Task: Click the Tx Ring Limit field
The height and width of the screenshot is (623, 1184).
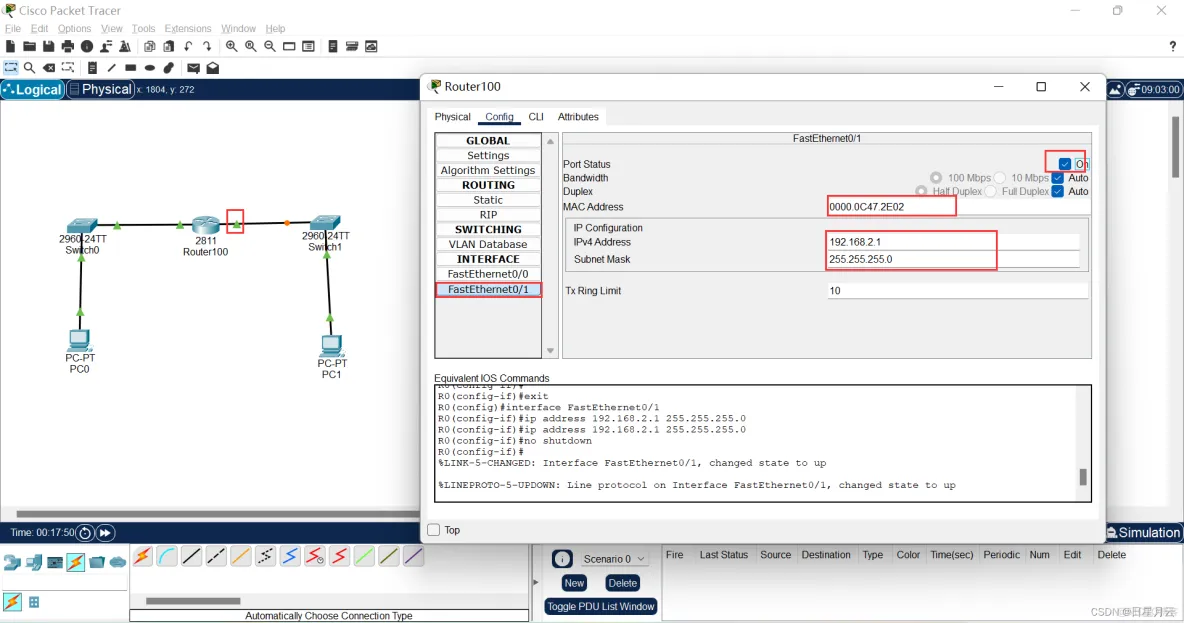Action: tap(957, 291)
